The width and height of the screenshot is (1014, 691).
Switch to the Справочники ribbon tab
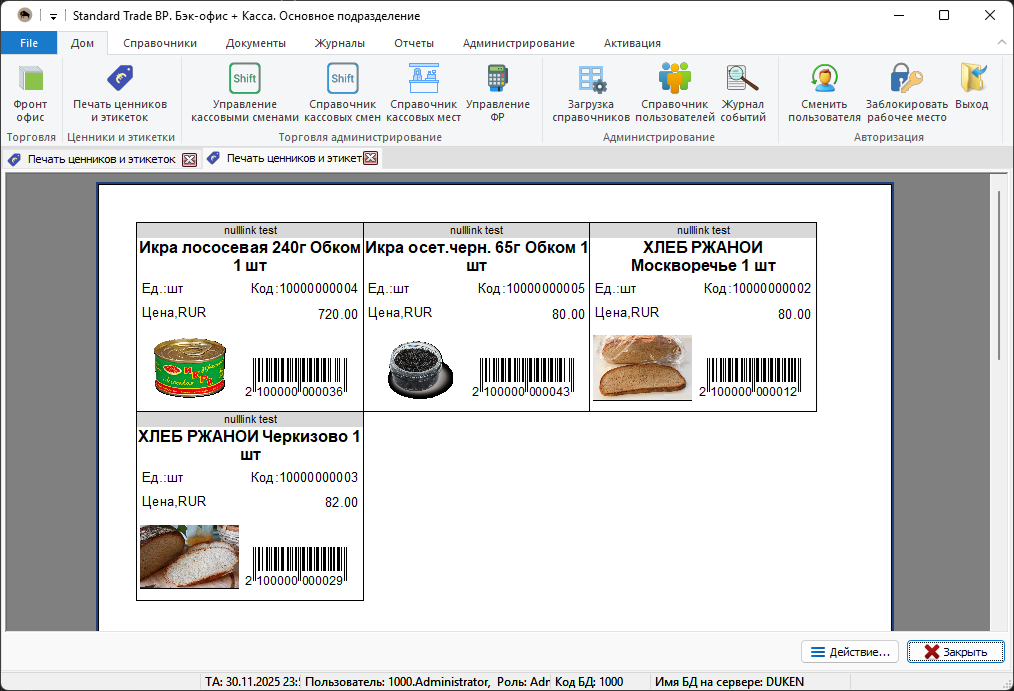(160, 43)
